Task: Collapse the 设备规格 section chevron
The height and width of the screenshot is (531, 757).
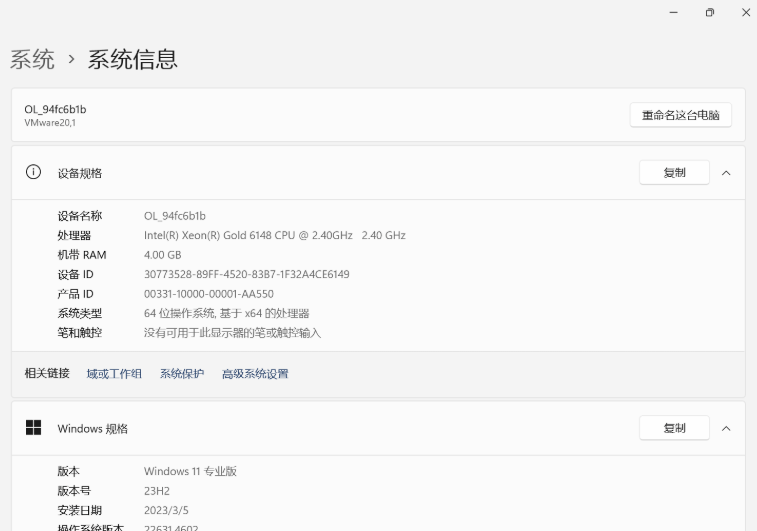Action: point(726,173)
